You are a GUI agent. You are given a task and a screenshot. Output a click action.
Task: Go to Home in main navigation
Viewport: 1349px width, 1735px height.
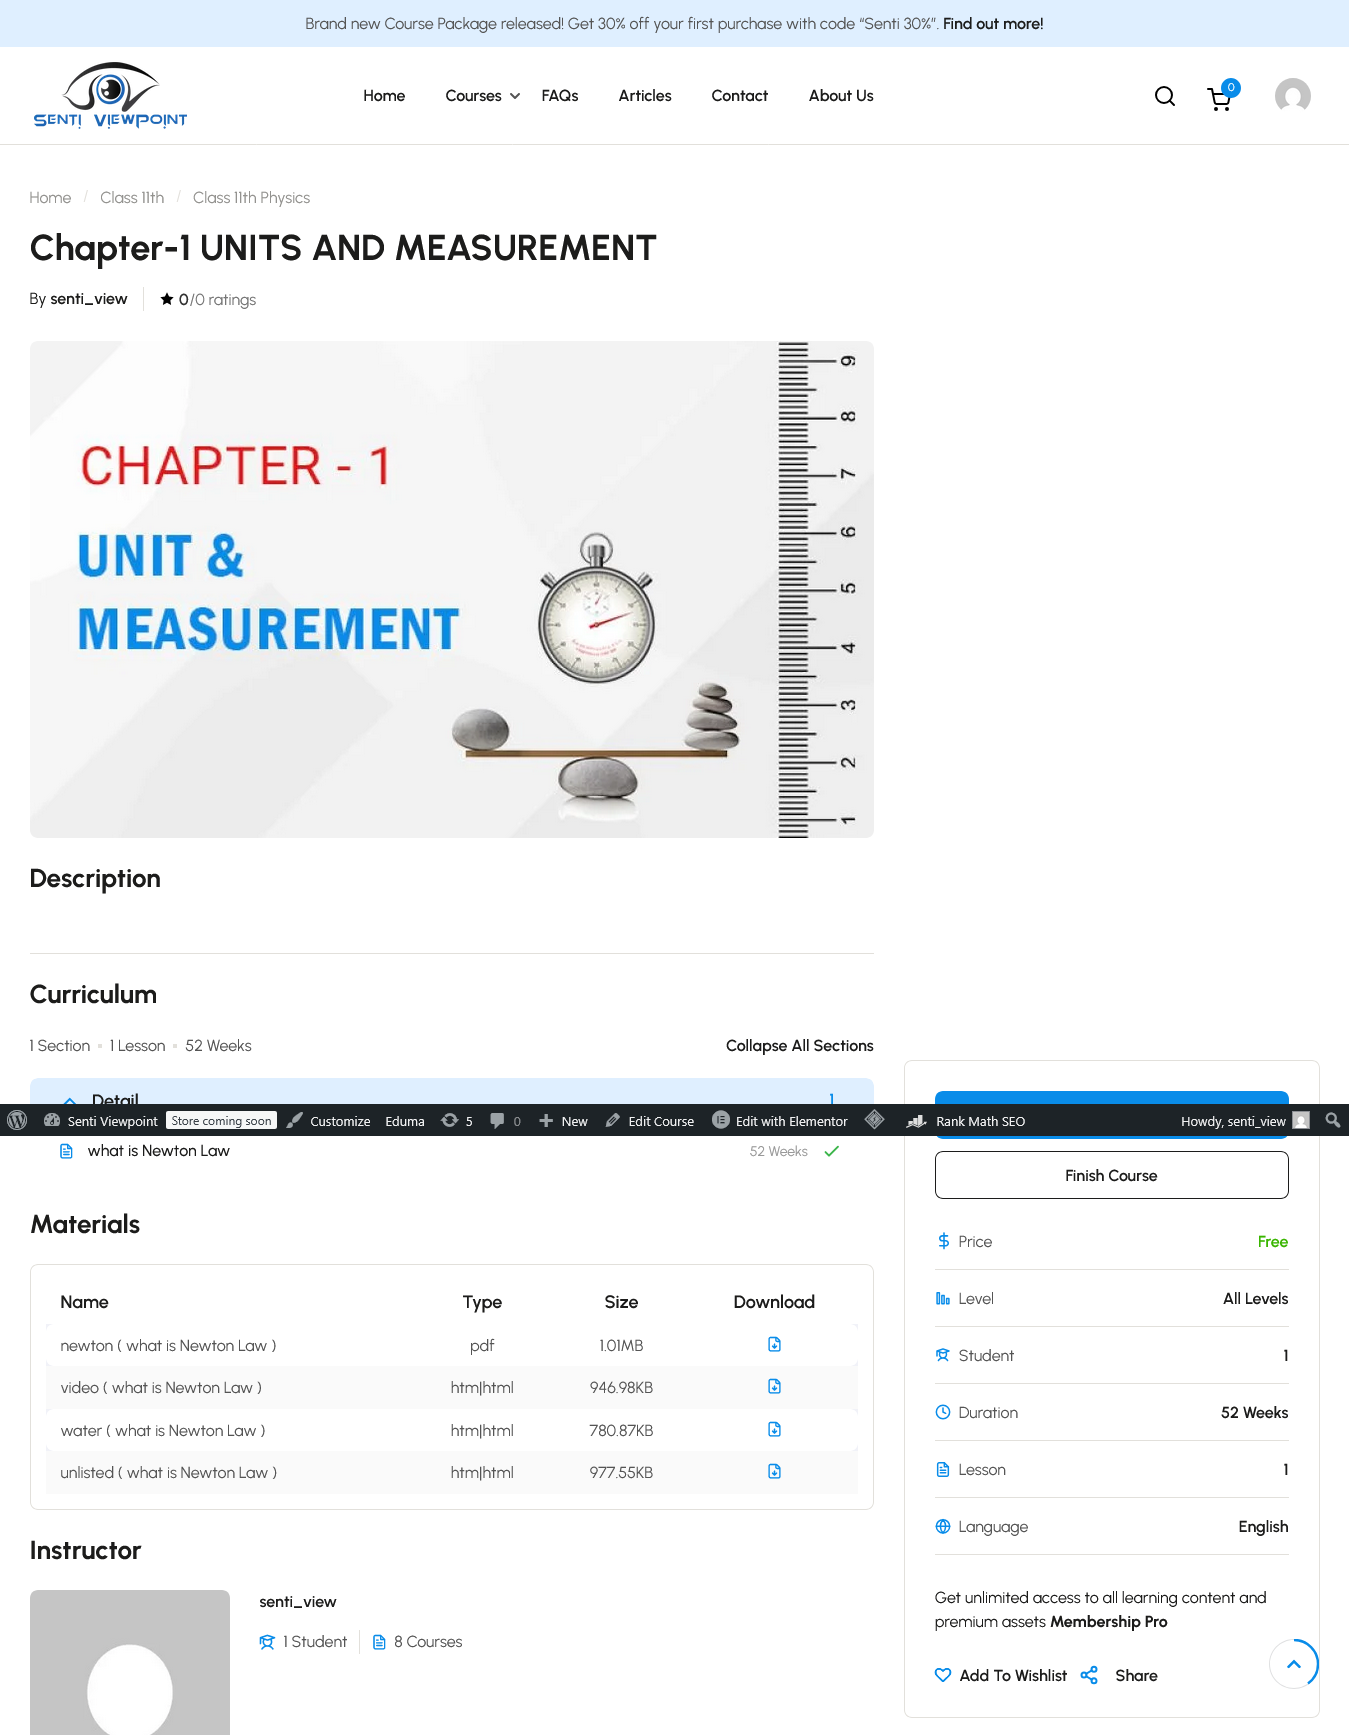pyautogui.click(x=384, y=96)
